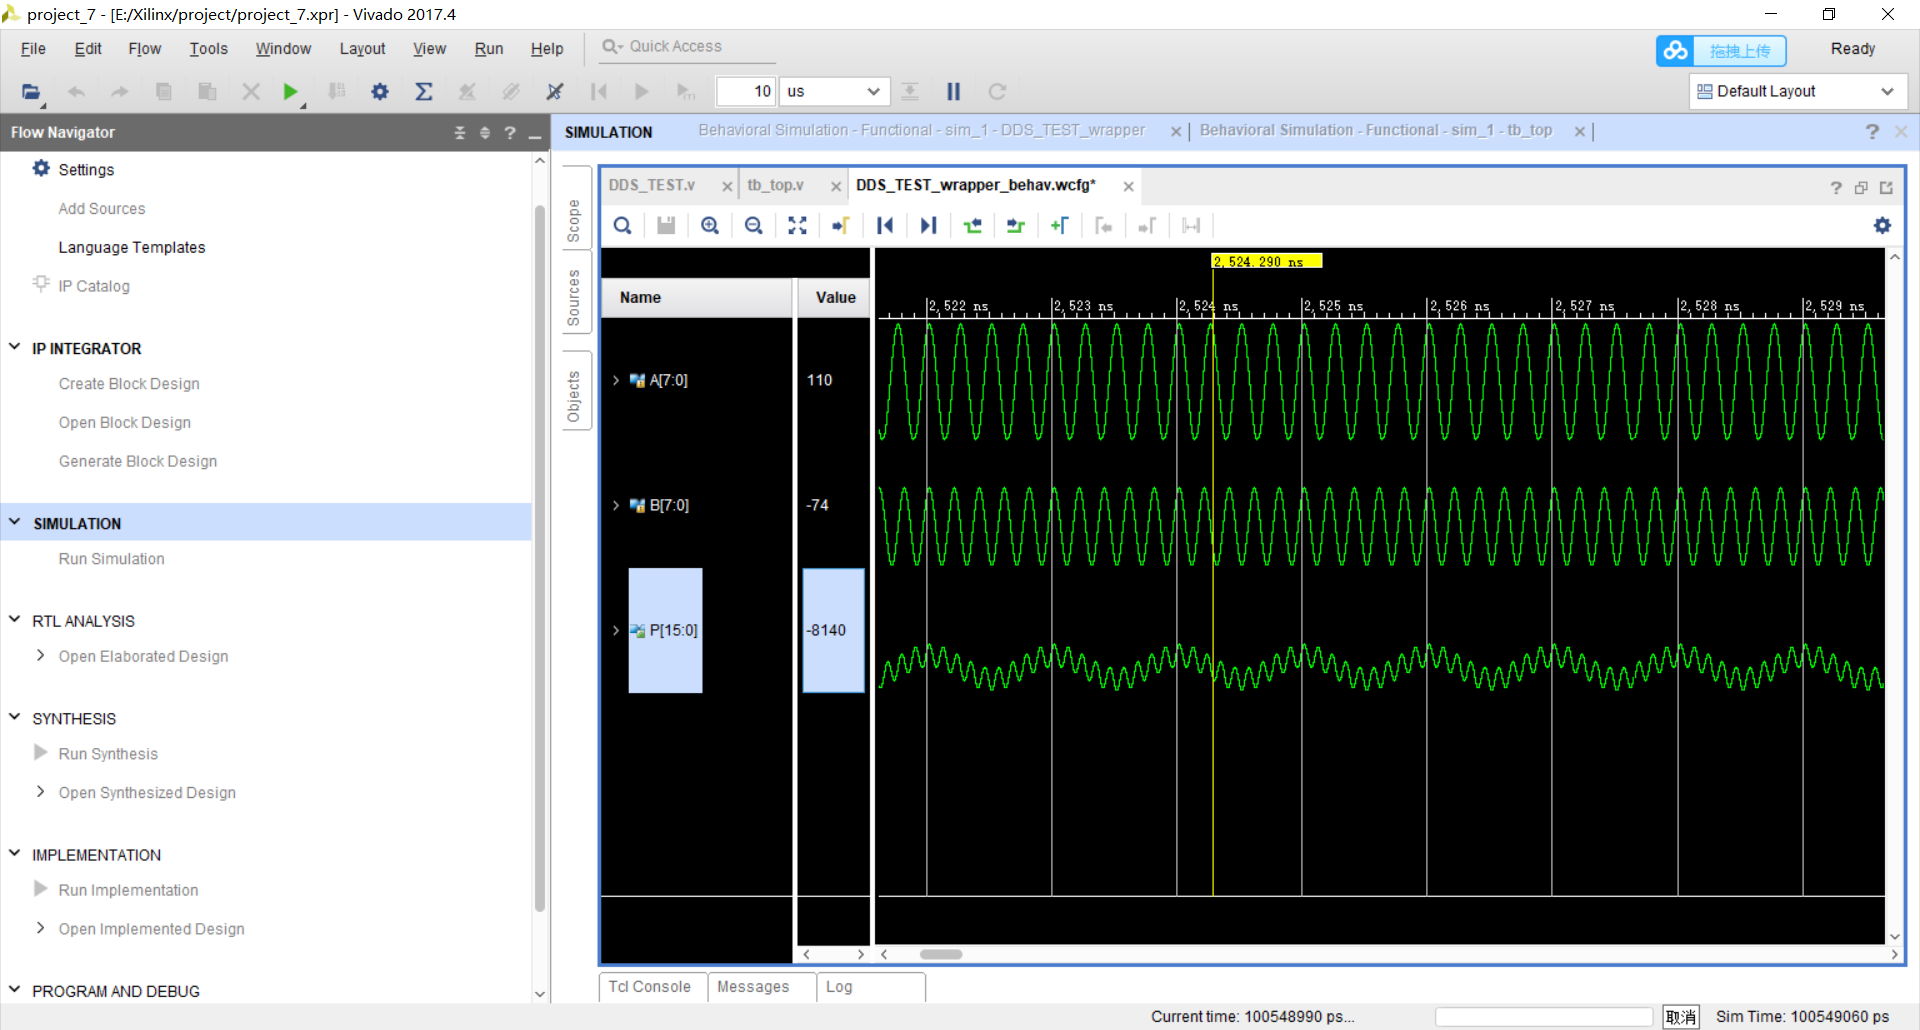Viewport: 1920px width, 1030px height.
Task: Close the DDS_TEST_wrapper_behav.wcfg tab
Action: [1128, 186]
